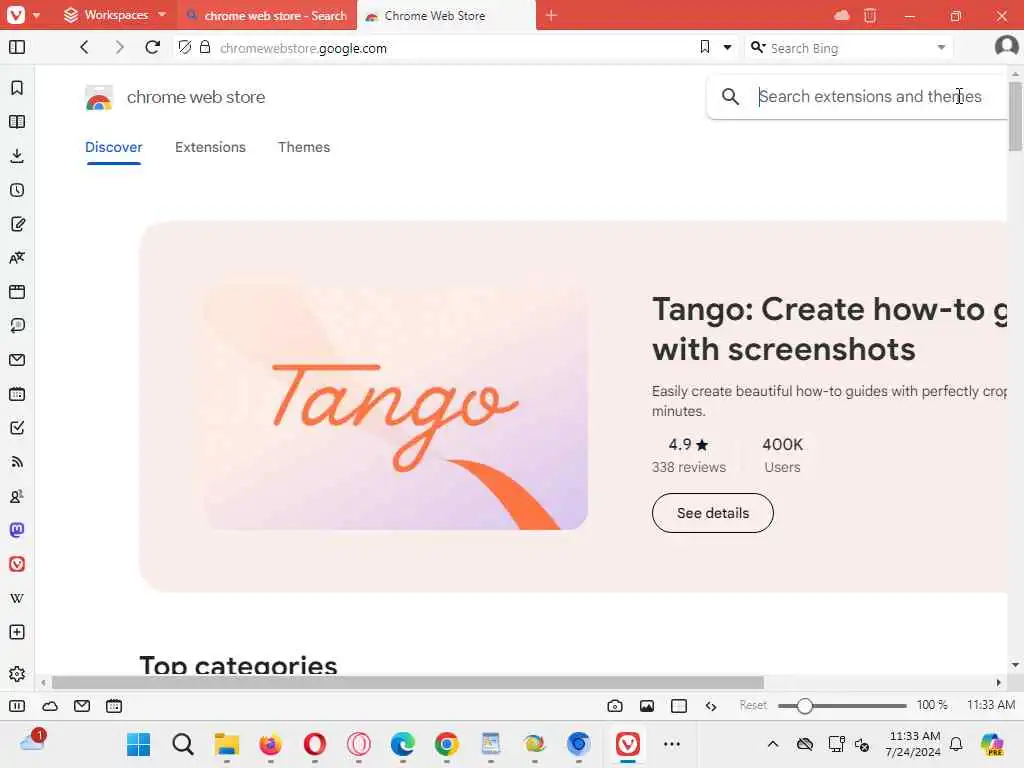Toggle the tracker and ad blocker shield
The image size is (1024, 768).
185,47
